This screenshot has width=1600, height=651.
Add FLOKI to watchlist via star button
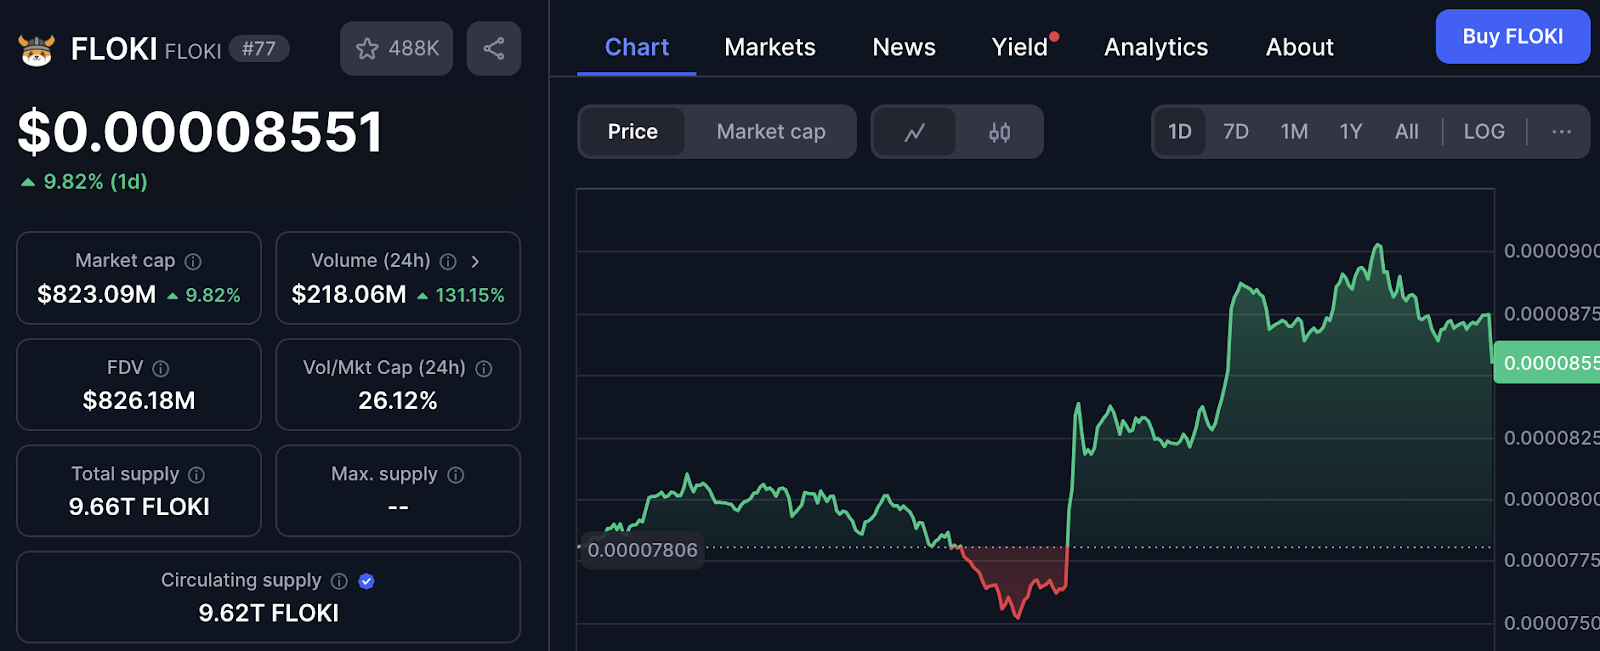[x=397, y=48]
